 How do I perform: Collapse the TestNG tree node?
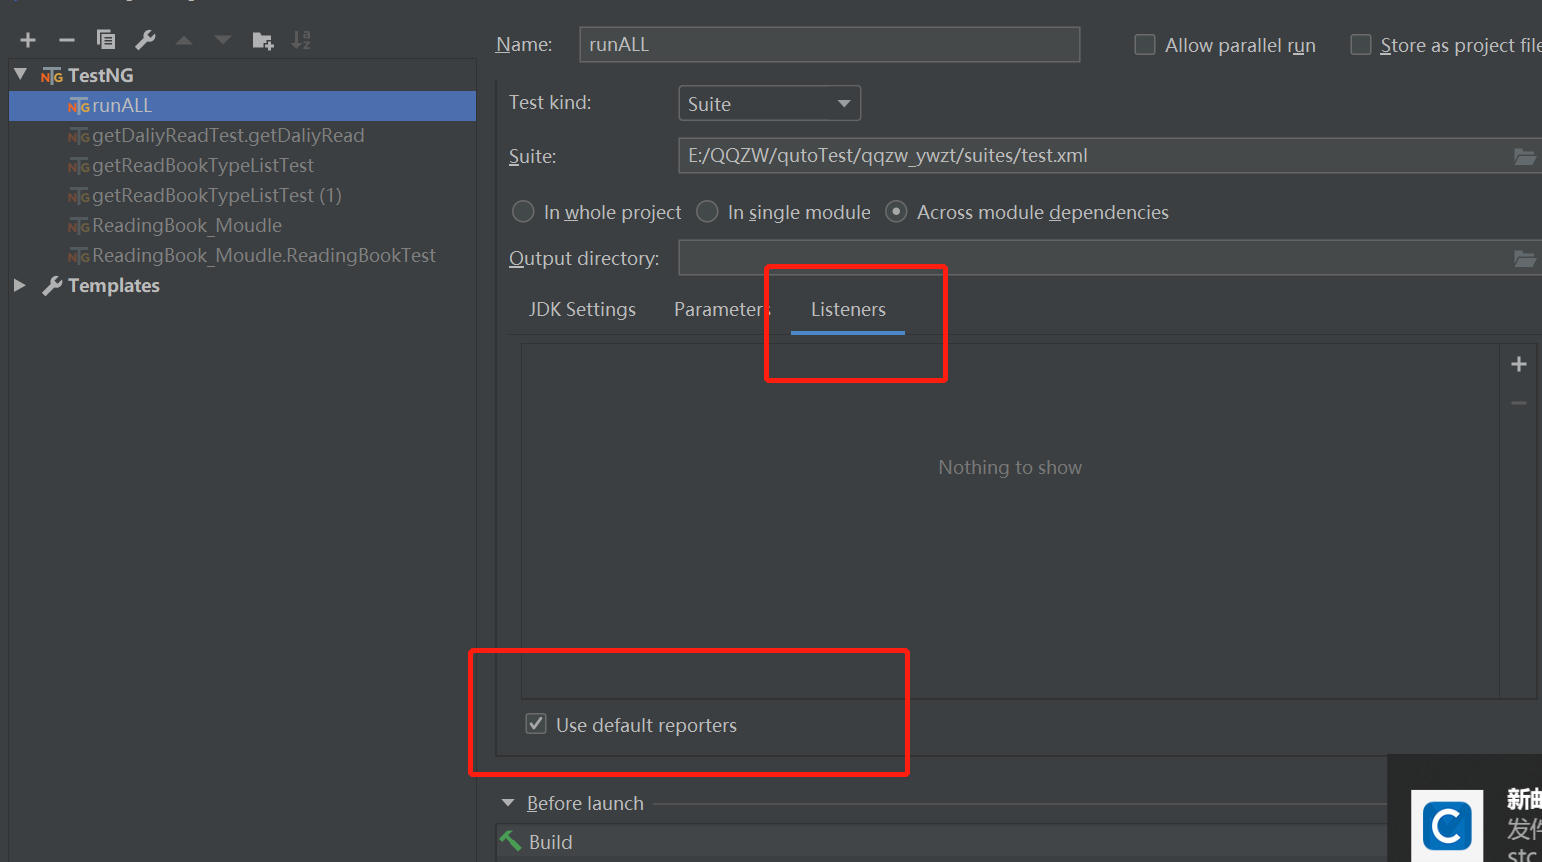[x=20, y=75]
